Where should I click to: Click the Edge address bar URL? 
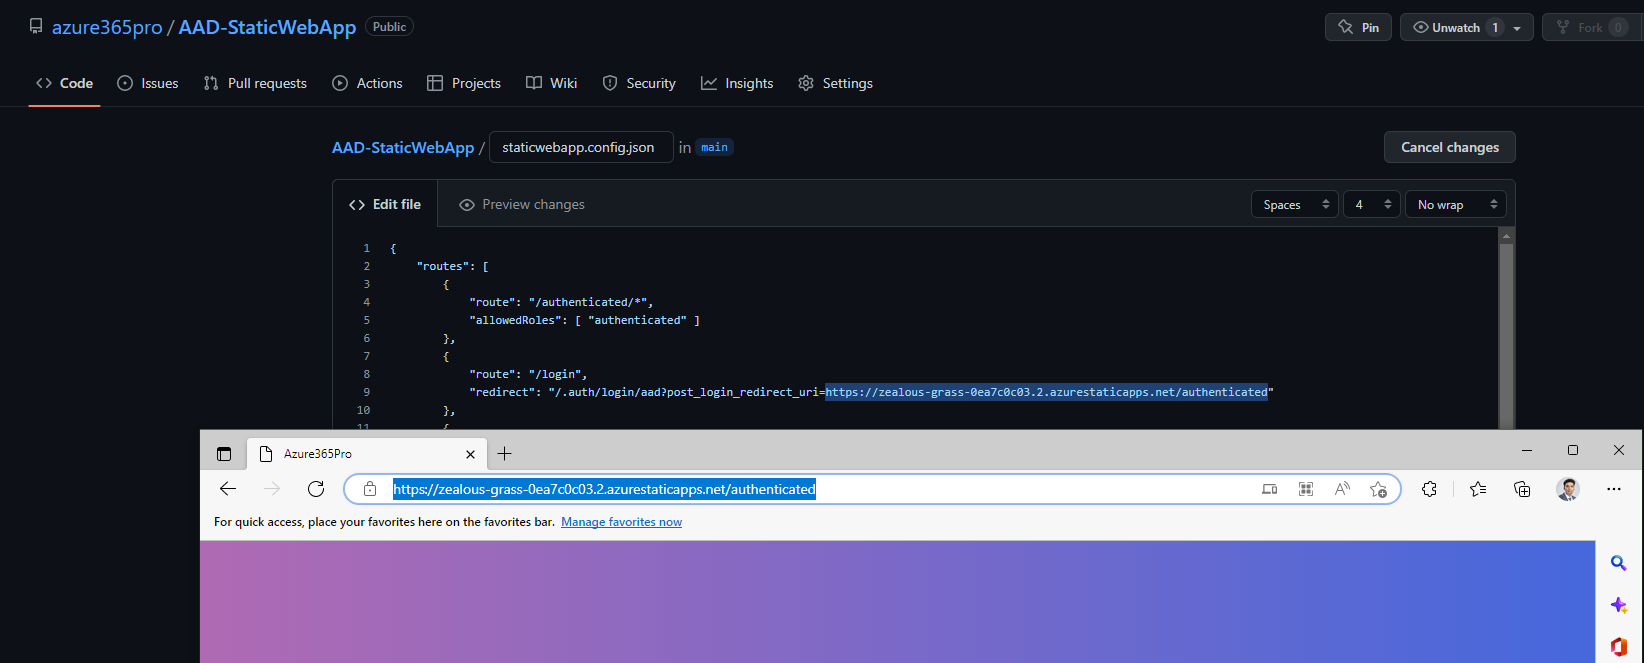click(x=604, y=489)
